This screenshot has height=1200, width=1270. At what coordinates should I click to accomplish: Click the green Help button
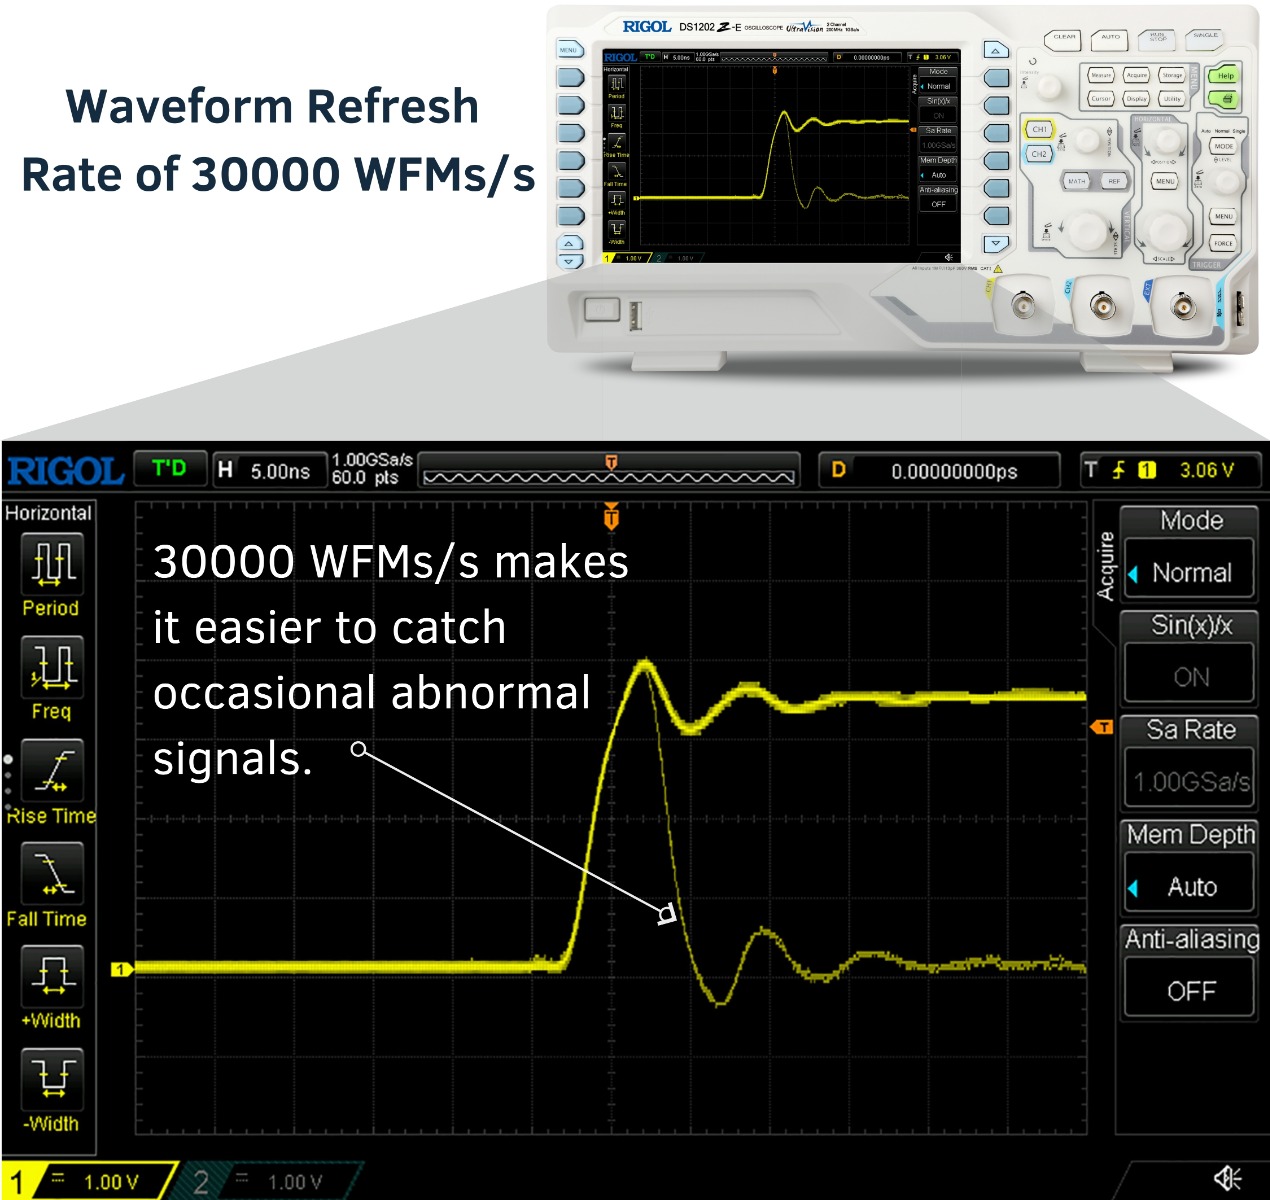tap(1225, 76)
